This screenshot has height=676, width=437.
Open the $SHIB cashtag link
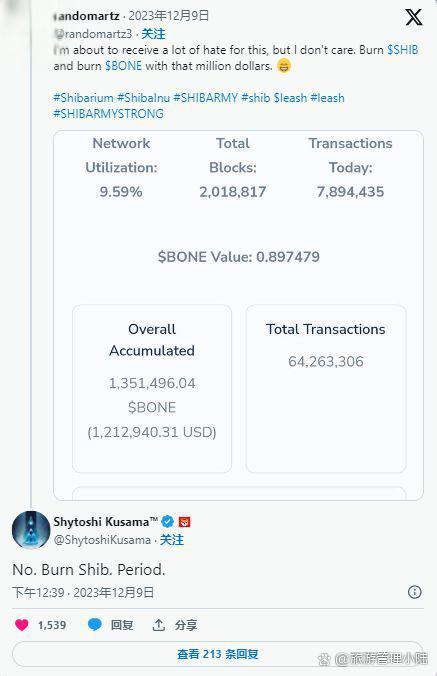point(403,50)
